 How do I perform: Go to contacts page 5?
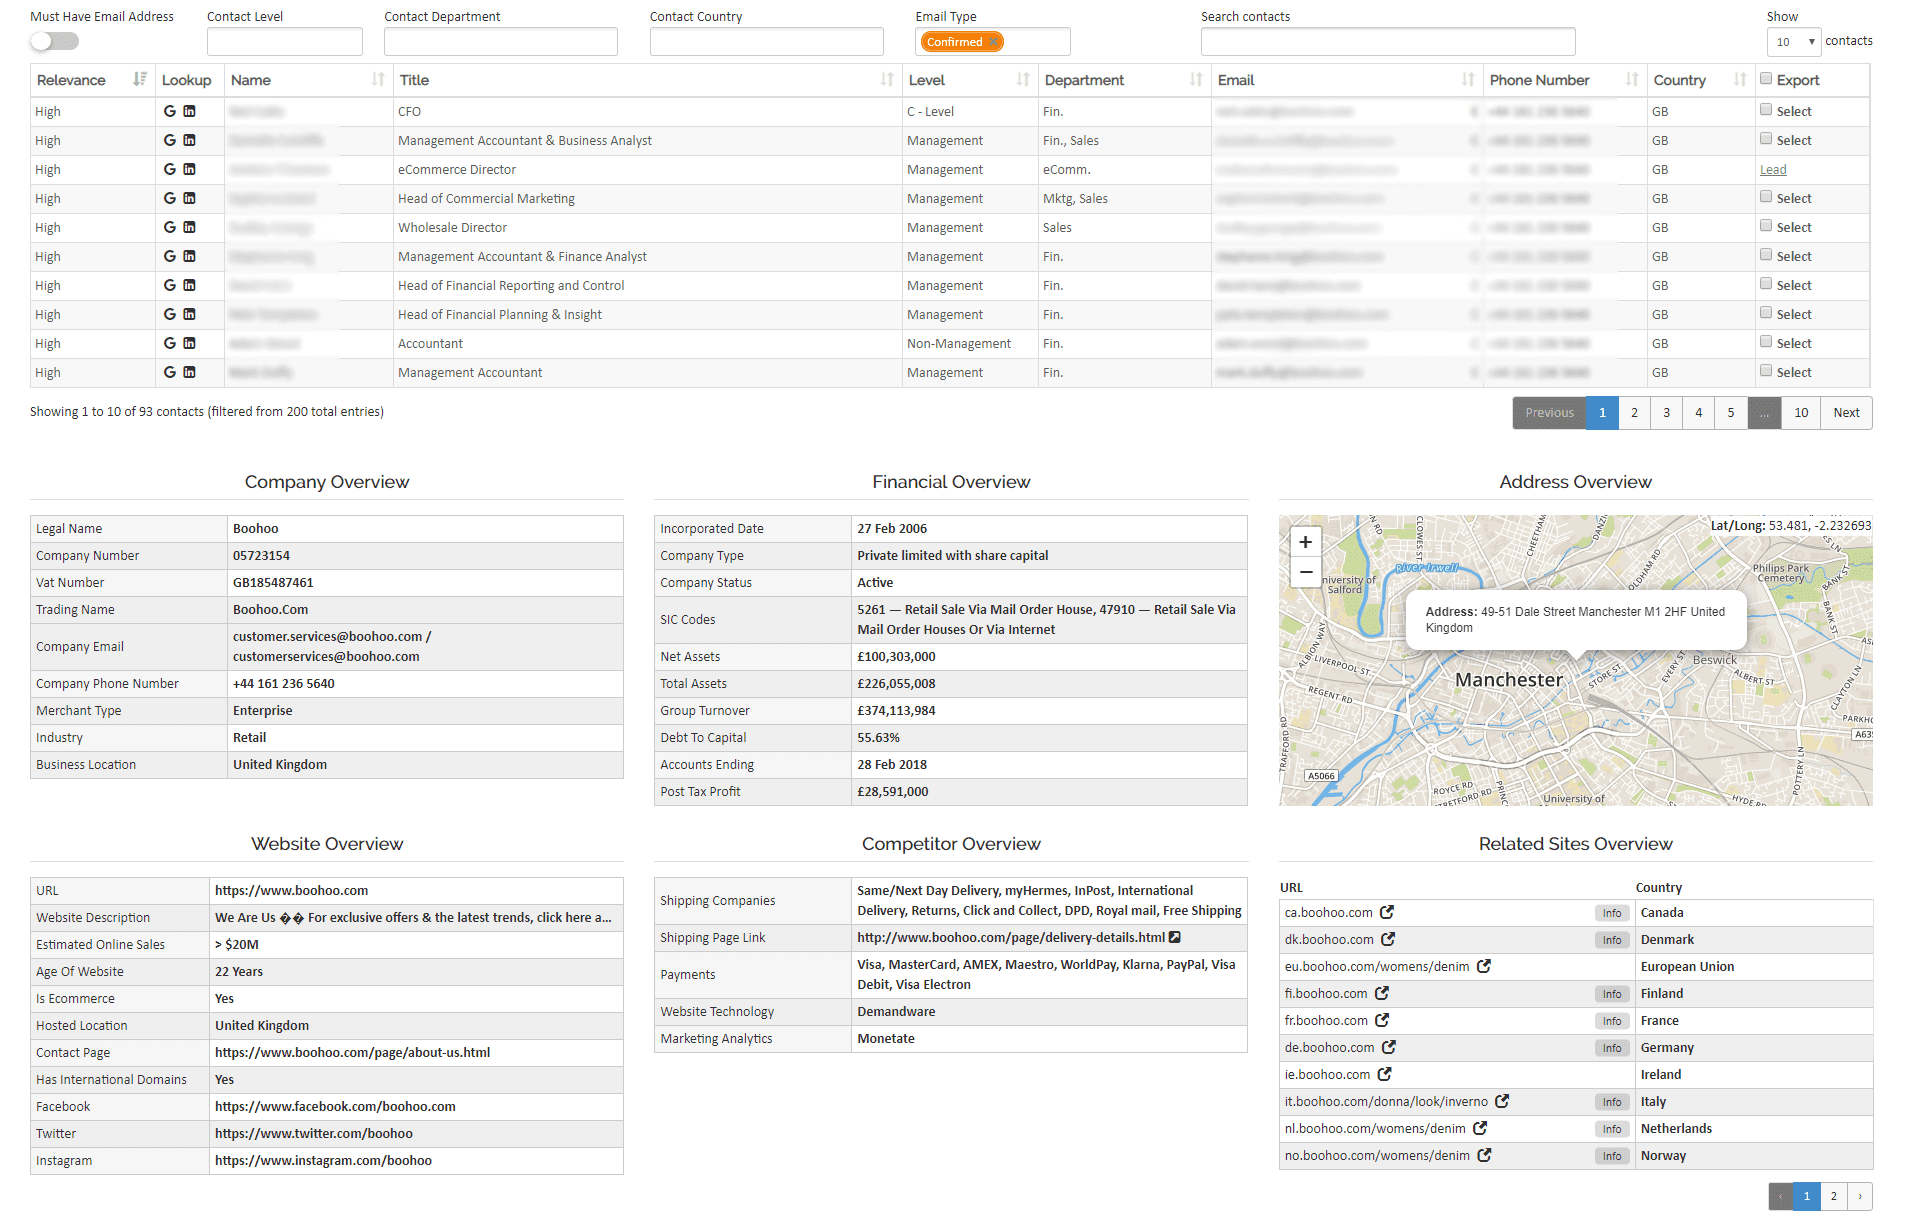click(1731, 413)
